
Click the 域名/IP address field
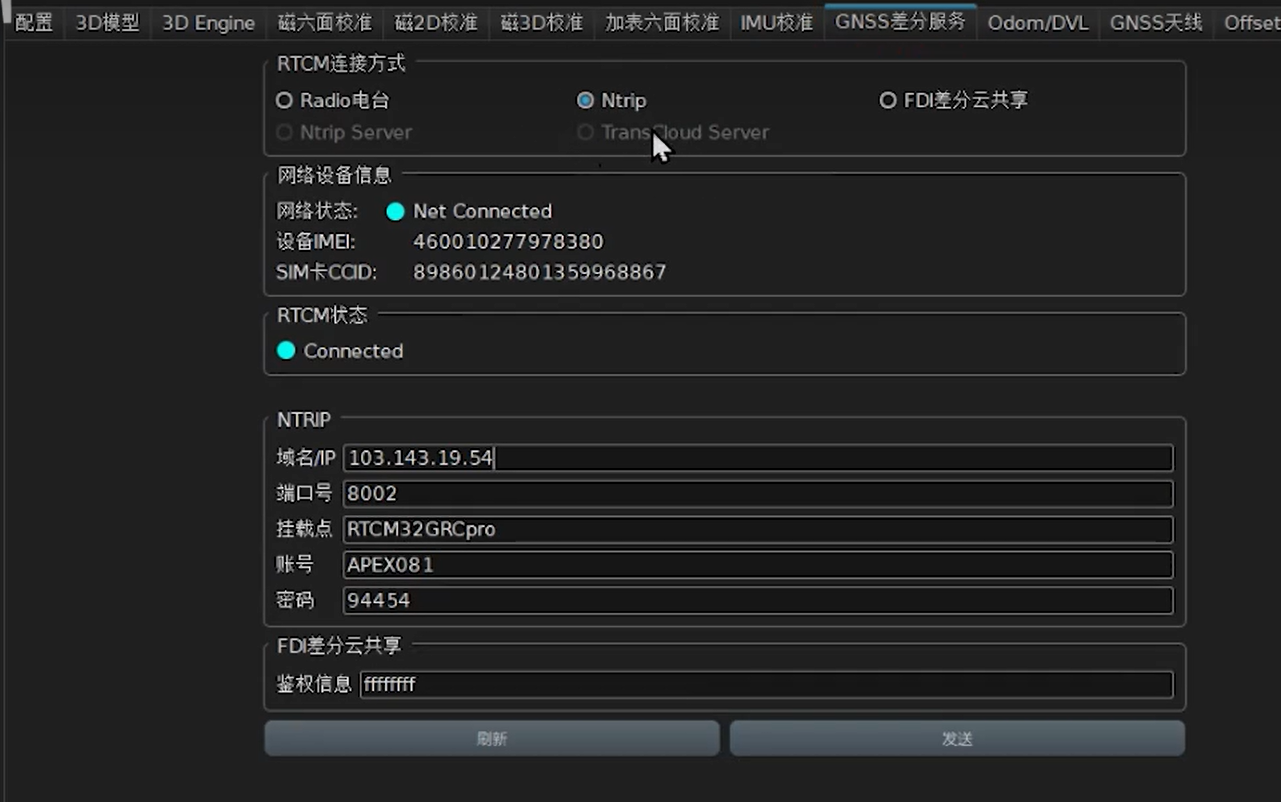pos(758,458)
